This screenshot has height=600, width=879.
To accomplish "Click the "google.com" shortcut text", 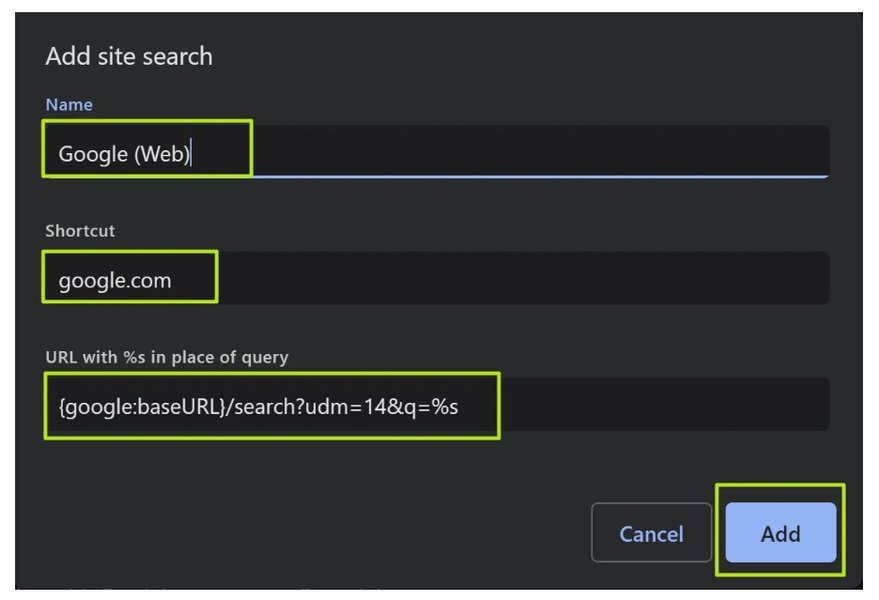I will (115, 280).
